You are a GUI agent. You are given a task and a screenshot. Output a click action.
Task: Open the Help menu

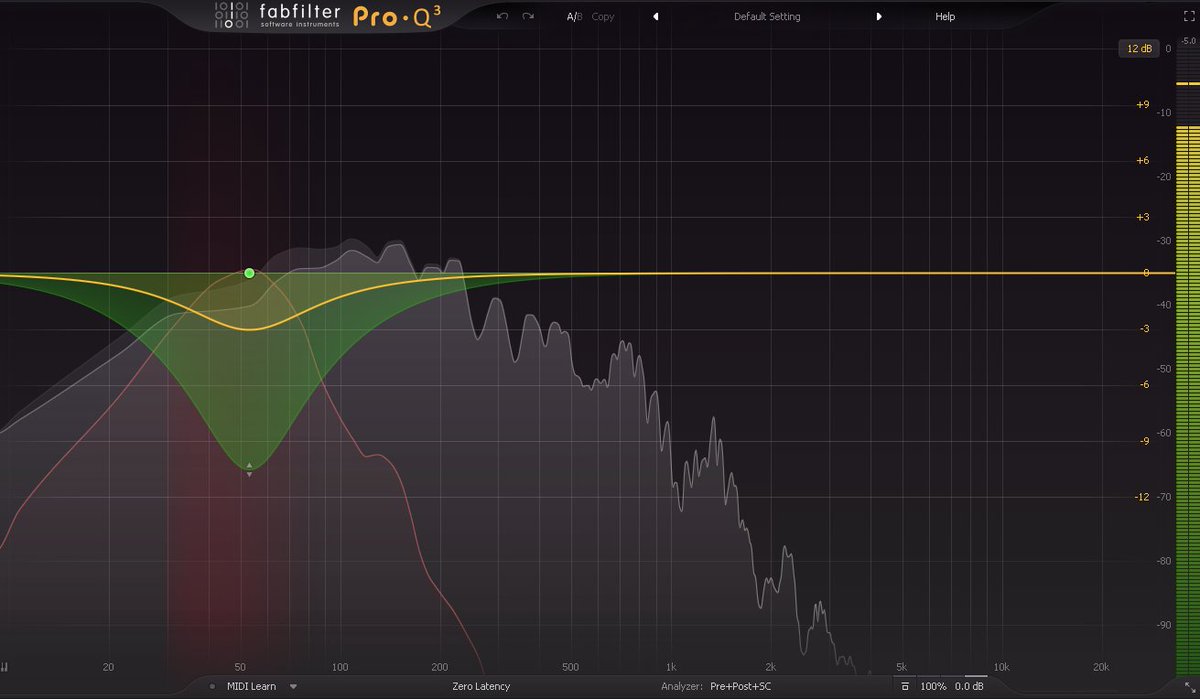pyautogui.click(x=945, y=17)
